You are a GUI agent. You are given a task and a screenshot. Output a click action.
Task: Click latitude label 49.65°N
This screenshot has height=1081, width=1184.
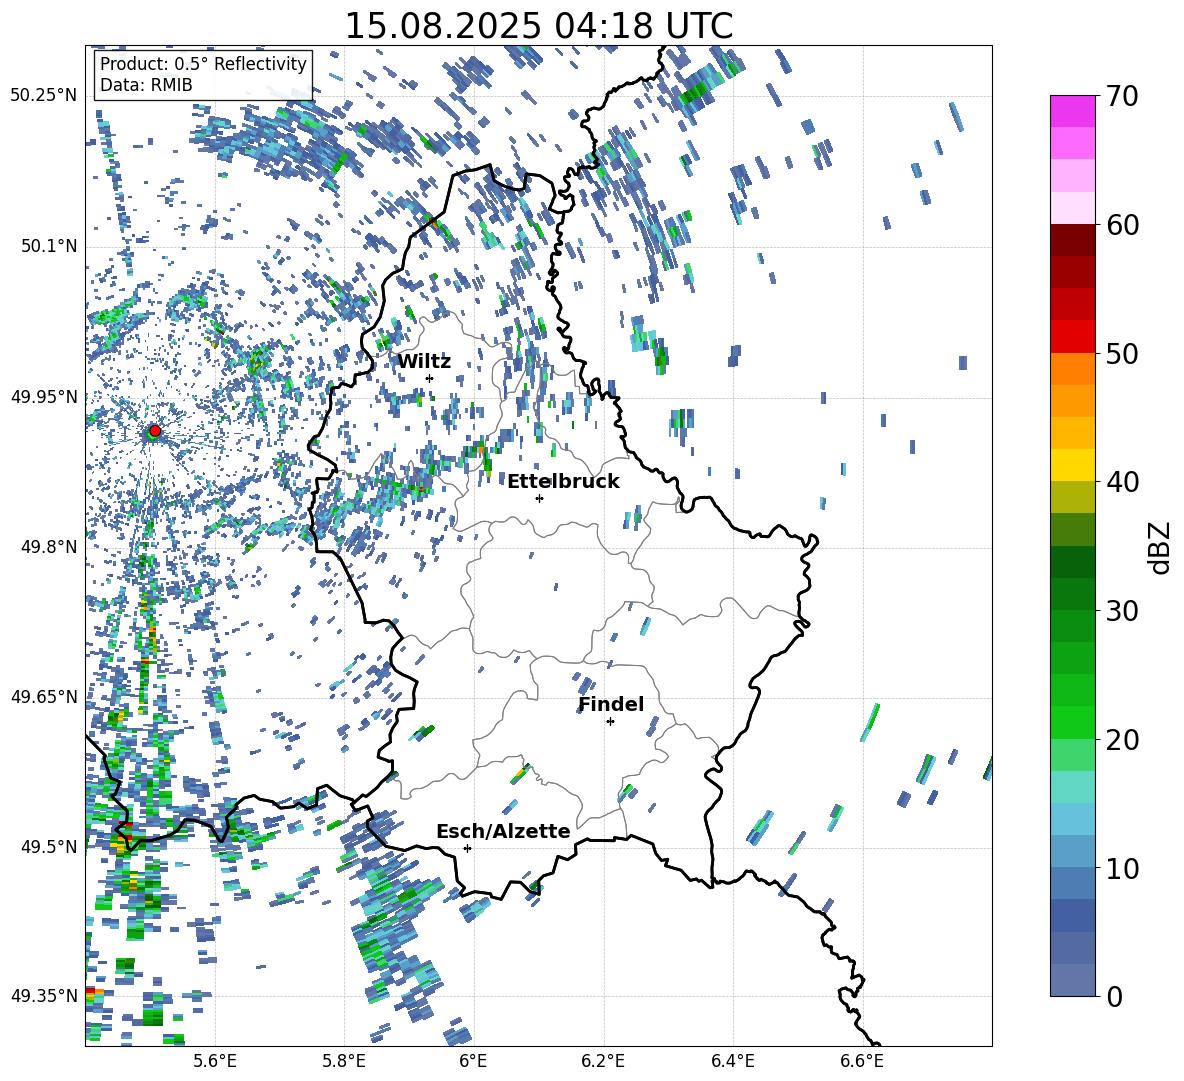[44, 696]
